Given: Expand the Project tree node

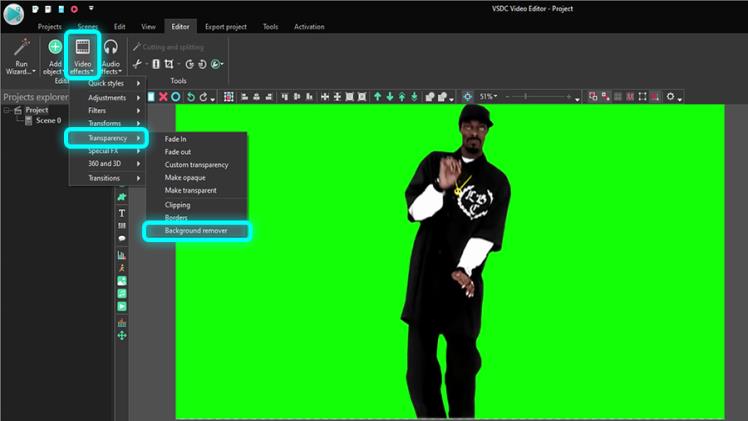Looking at the screenshot, I should [7, 110].
